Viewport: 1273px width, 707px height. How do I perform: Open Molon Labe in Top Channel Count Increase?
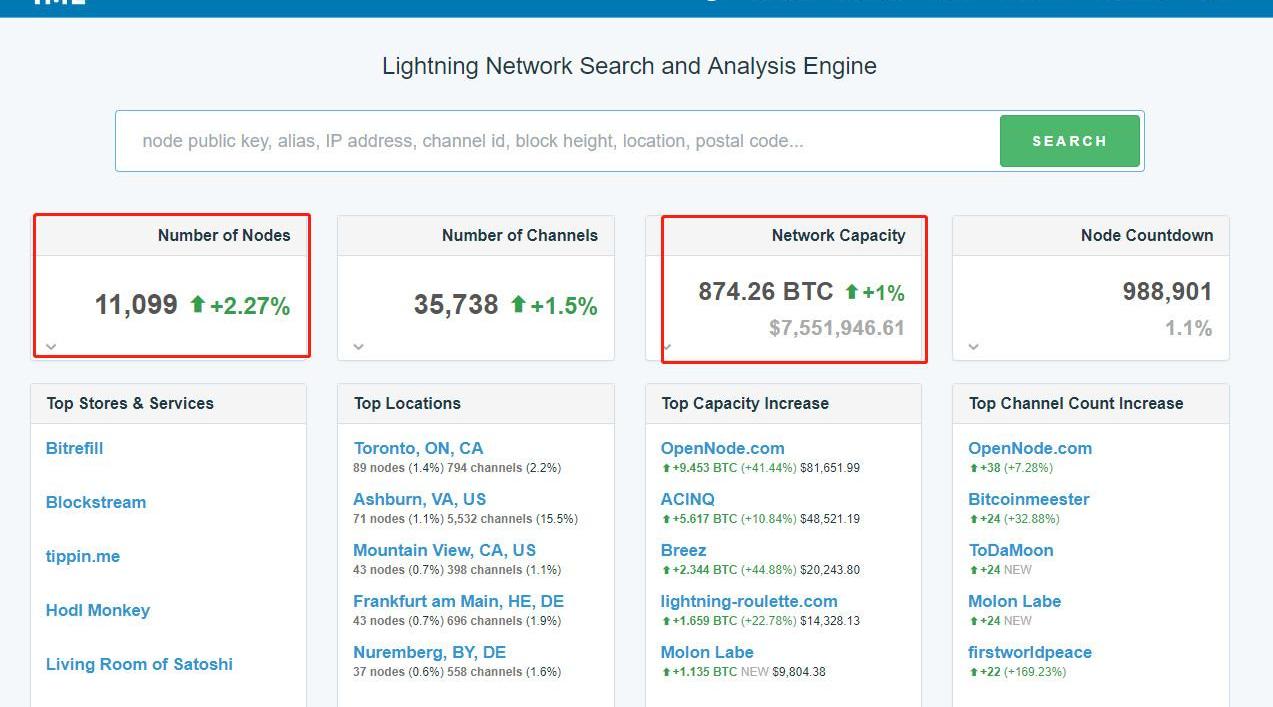pos(1015,601)
